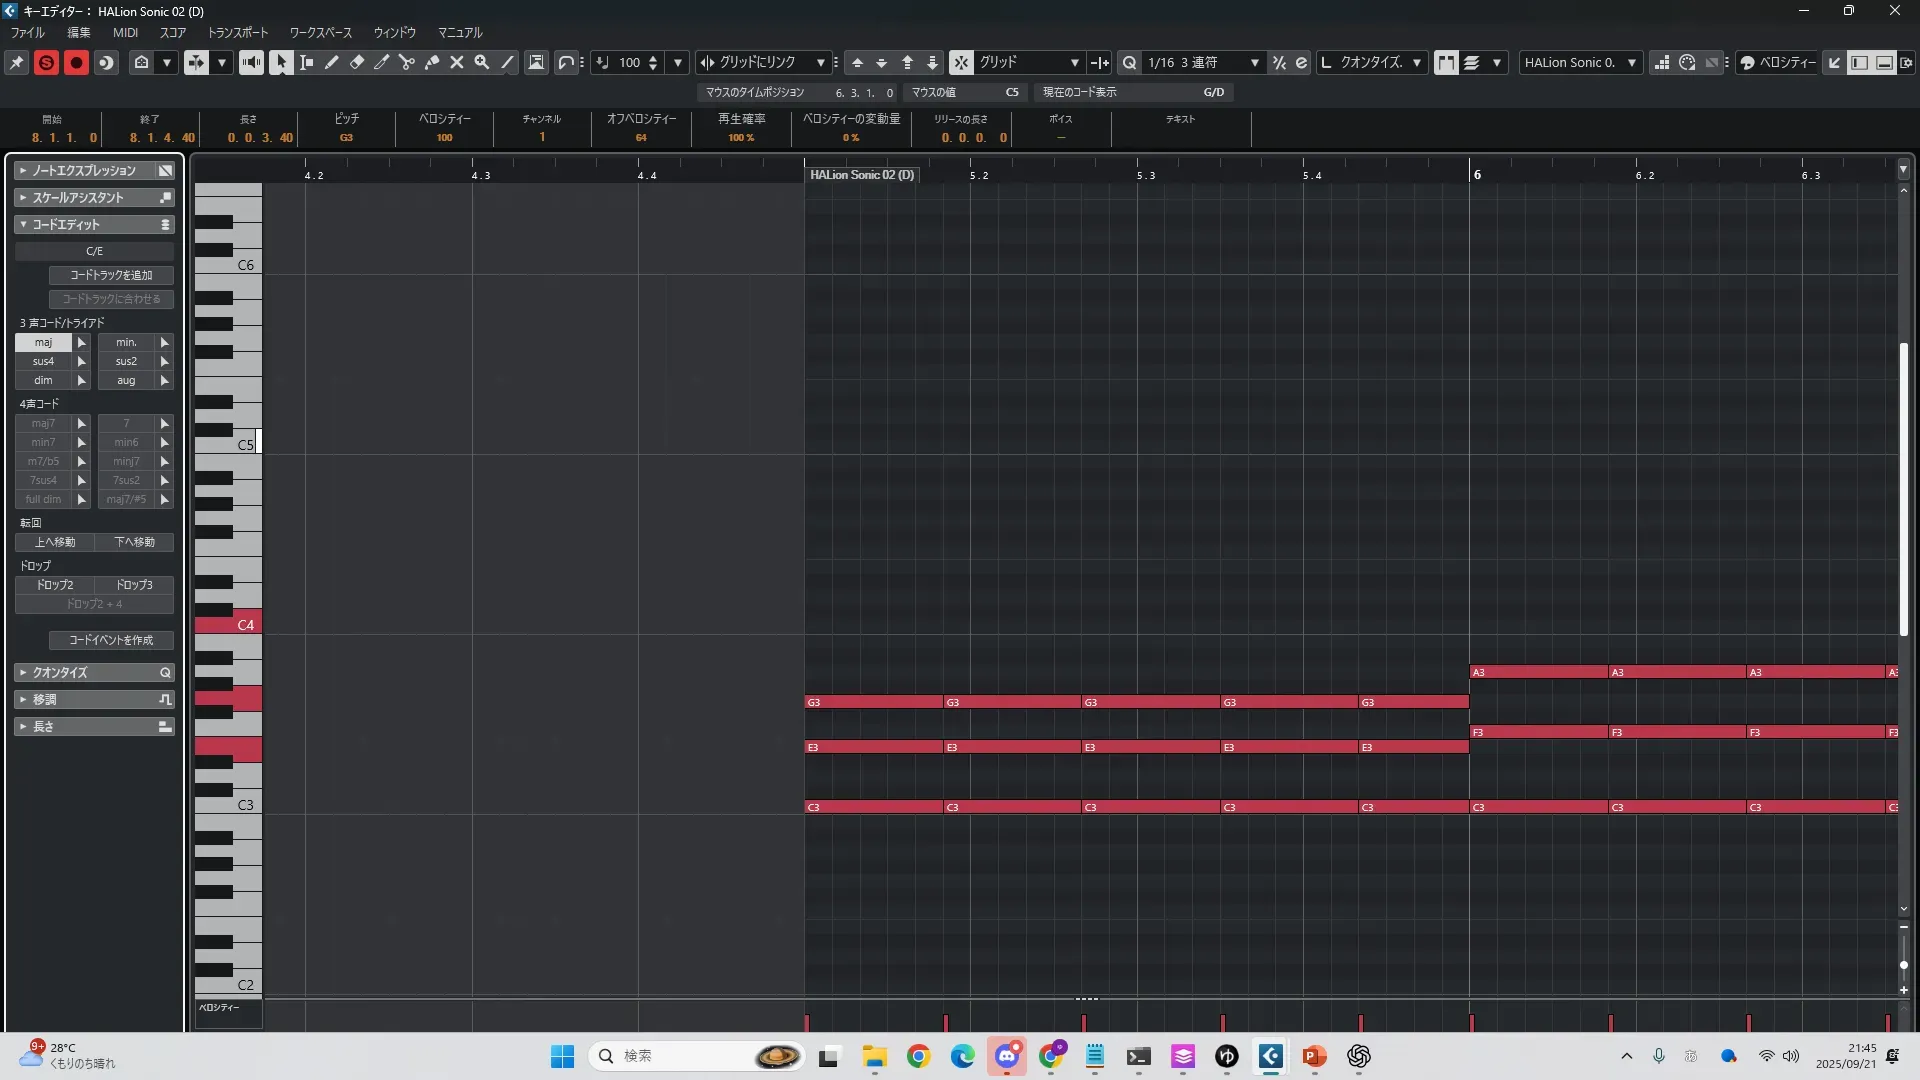Toggle the Solo Editor button
This screenshot has height=1080, width=1920.
(46, 62)
